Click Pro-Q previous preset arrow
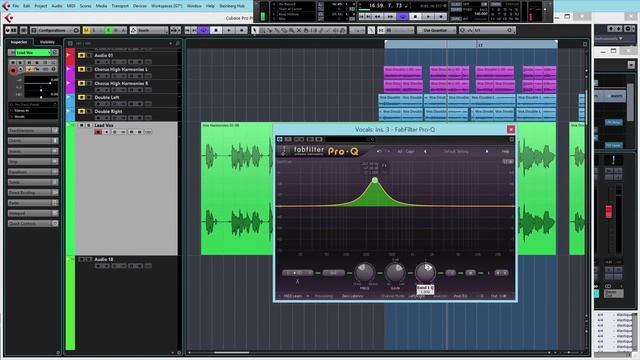Image resolution: width=640 pixels, height=360 pixels. [x=425, y=151]
